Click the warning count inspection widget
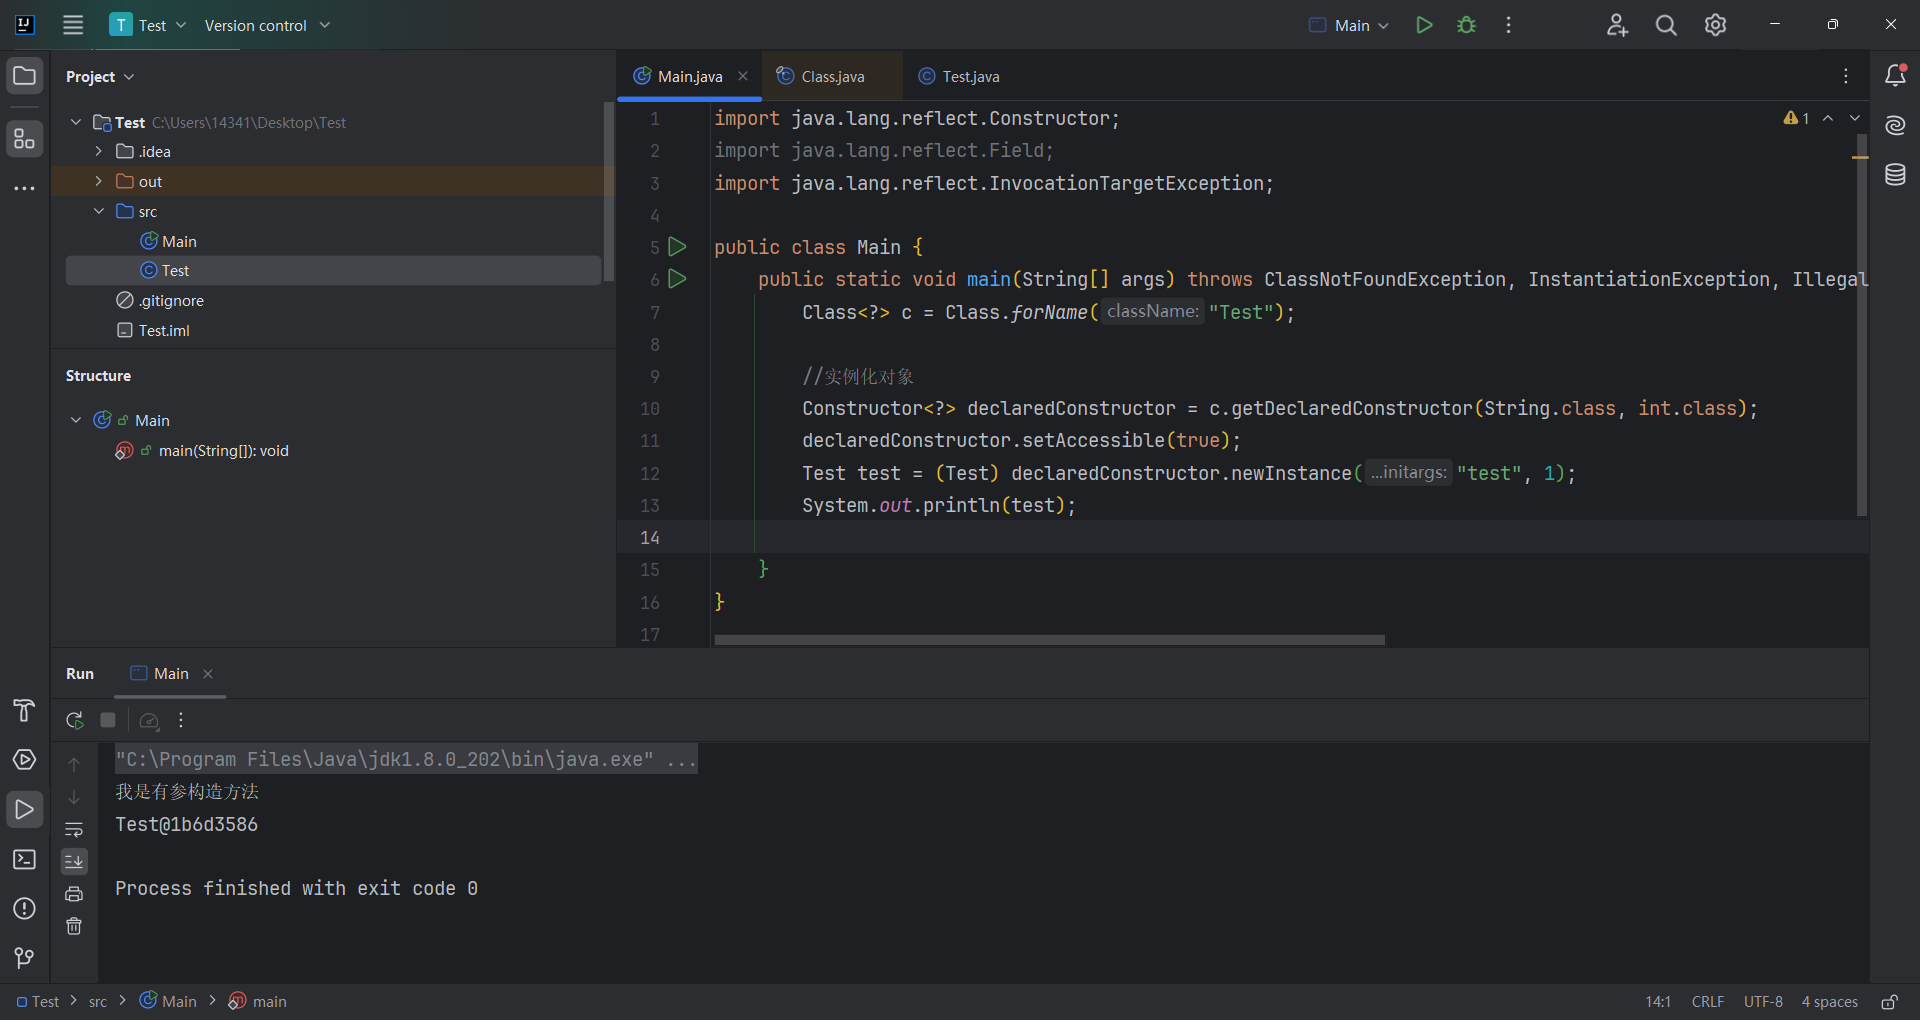The width and height of the screenshot is (1920, 1020). pos(1797,118)
